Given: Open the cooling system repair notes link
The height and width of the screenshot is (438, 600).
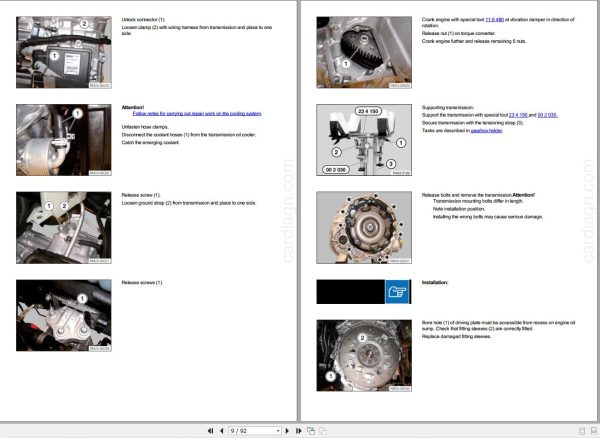Looking at the screenshot, I should pyautogui.click(x=197, y=114).
